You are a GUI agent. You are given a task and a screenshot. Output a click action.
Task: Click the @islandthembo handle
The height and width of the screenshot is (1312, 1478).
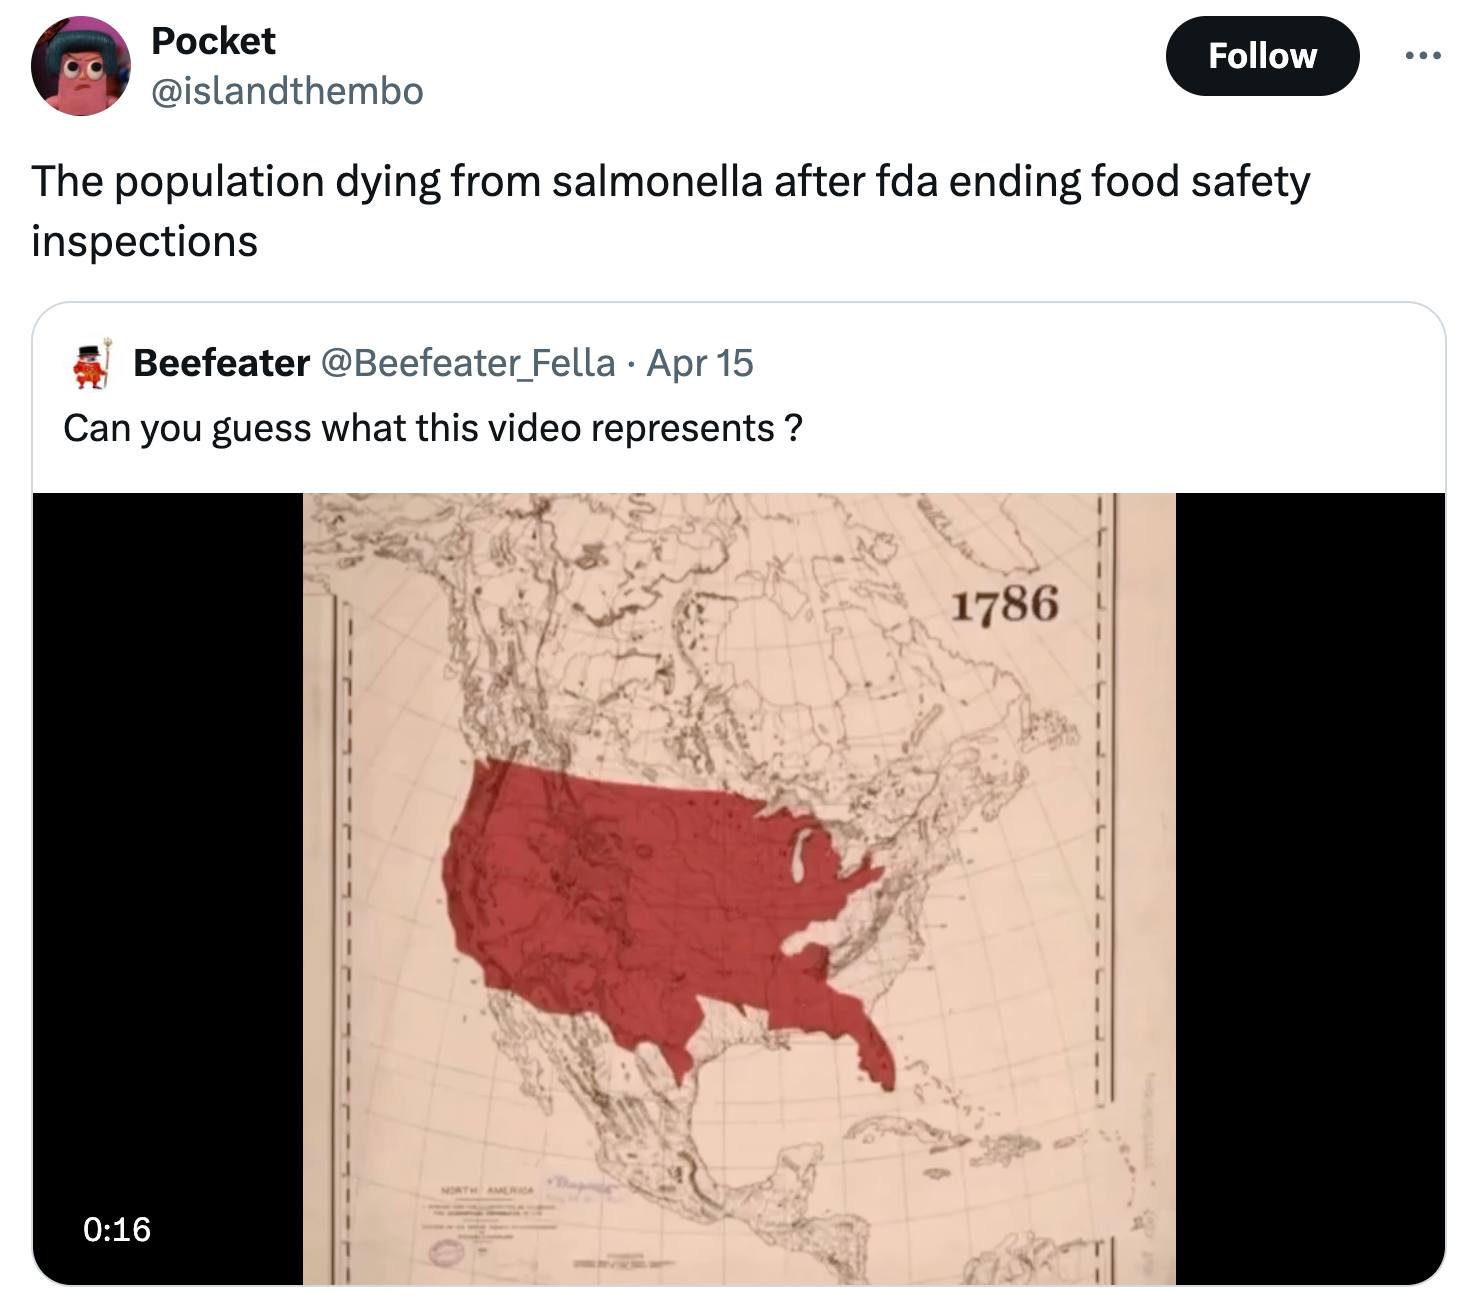(287, 91)
